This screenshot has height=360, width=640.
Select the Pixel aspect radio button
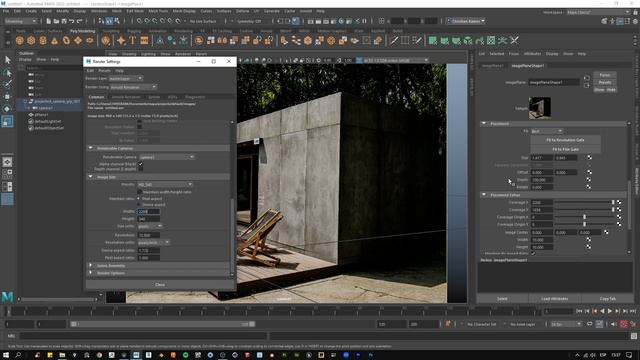pos(139,199)
